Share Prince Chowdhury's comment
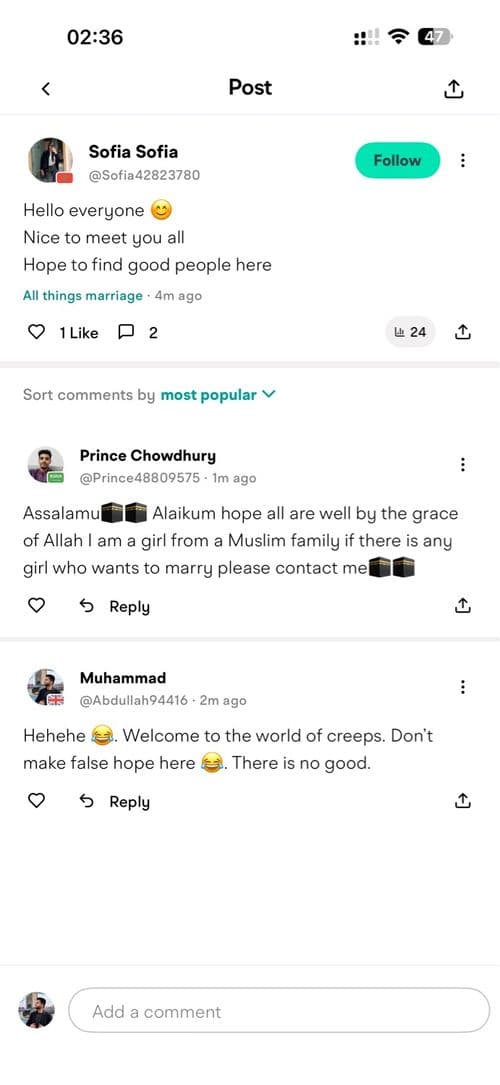Image resolution: width=500 pixels, height=1085 pixels. pyautogui.click(x=463, y=605)
